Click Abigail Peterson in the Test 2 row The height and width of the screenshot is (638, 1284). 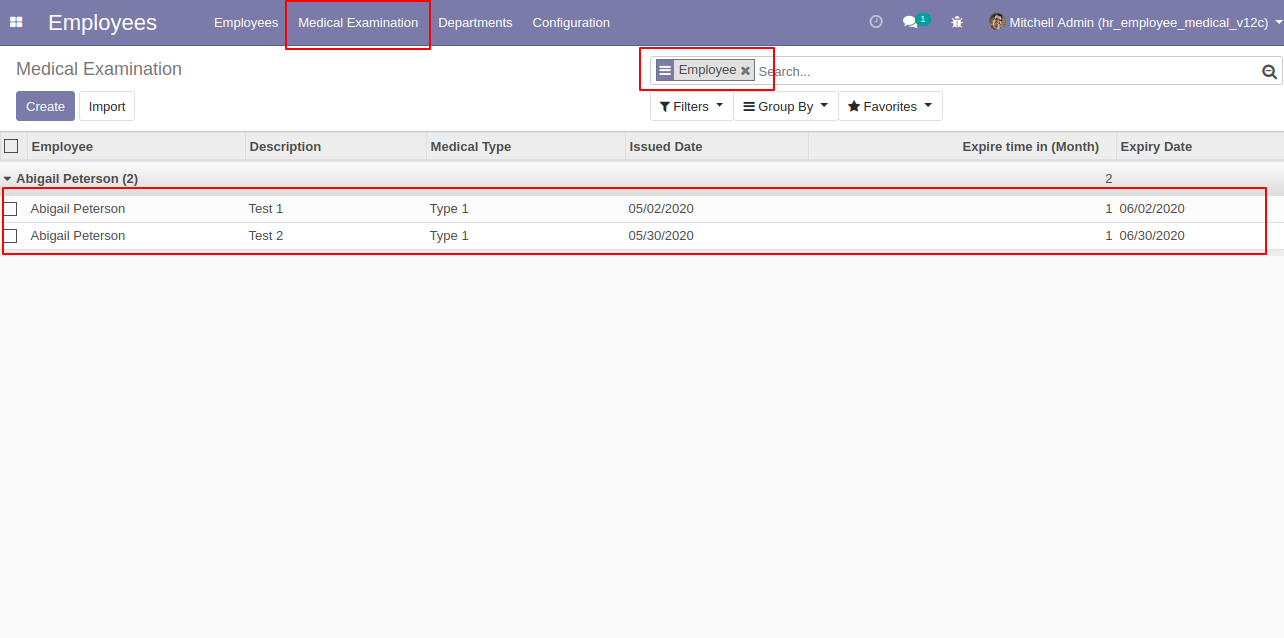78,236
